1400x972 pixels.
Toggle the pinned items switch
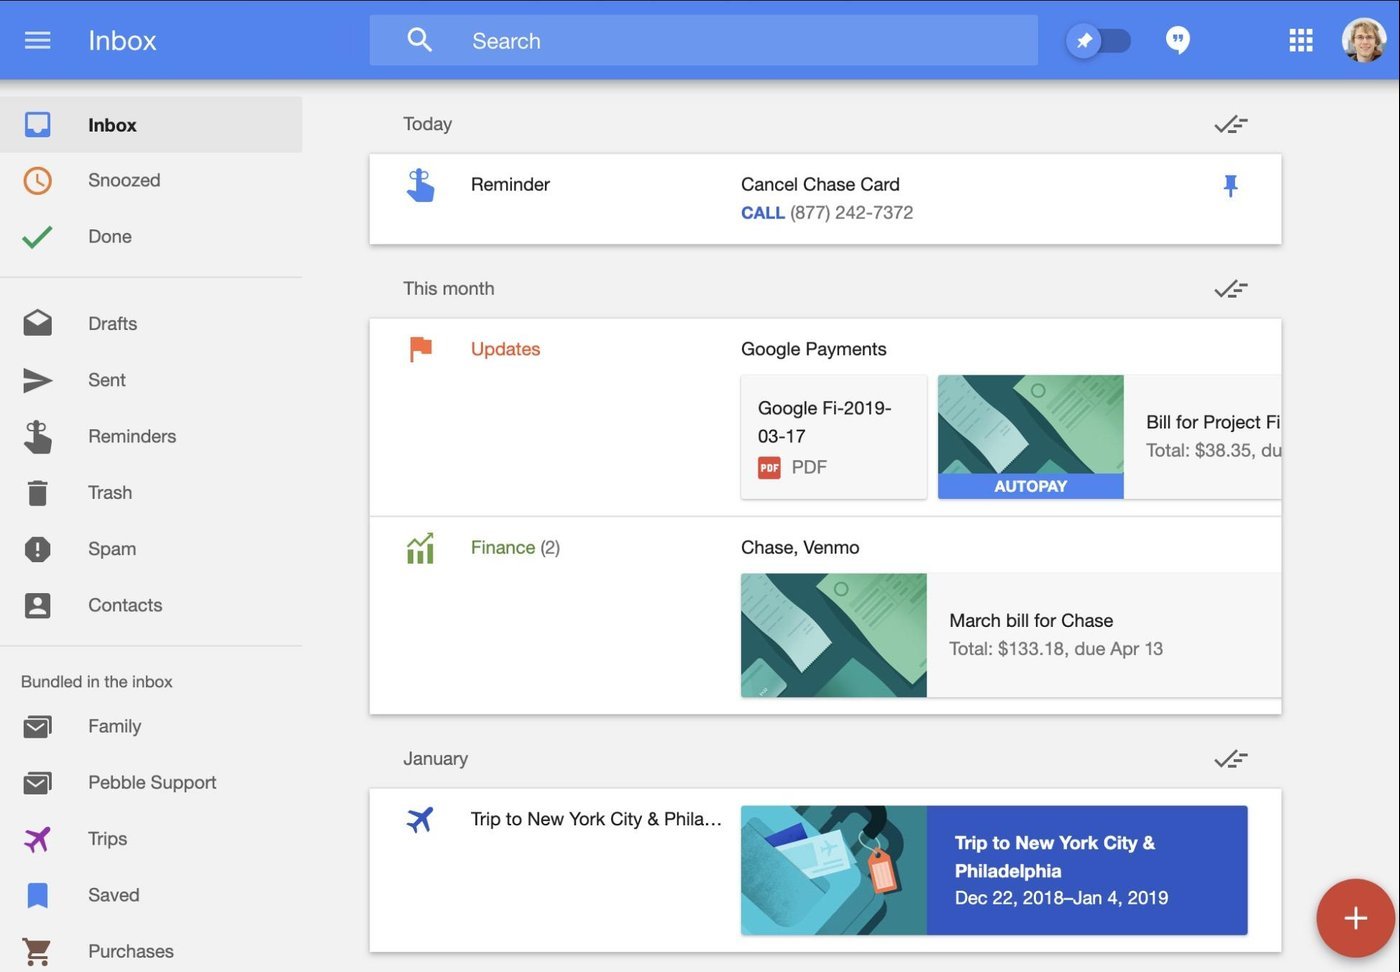[1098, 41]
